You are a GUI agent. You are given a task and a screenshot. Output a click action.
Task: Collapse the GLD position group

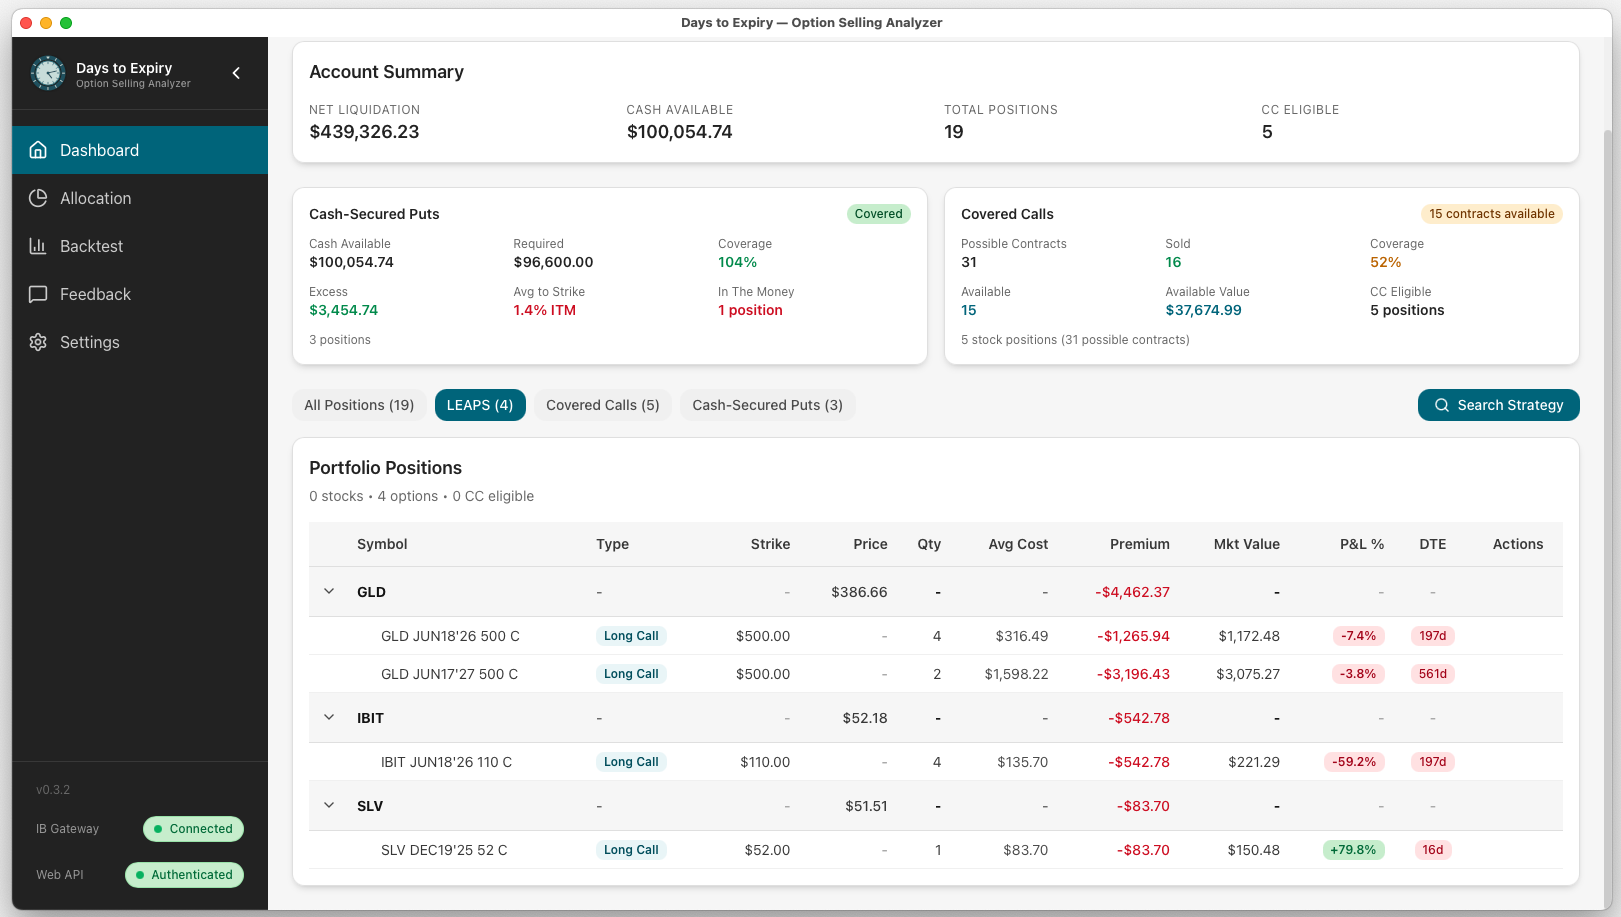(x=329, y=591)
